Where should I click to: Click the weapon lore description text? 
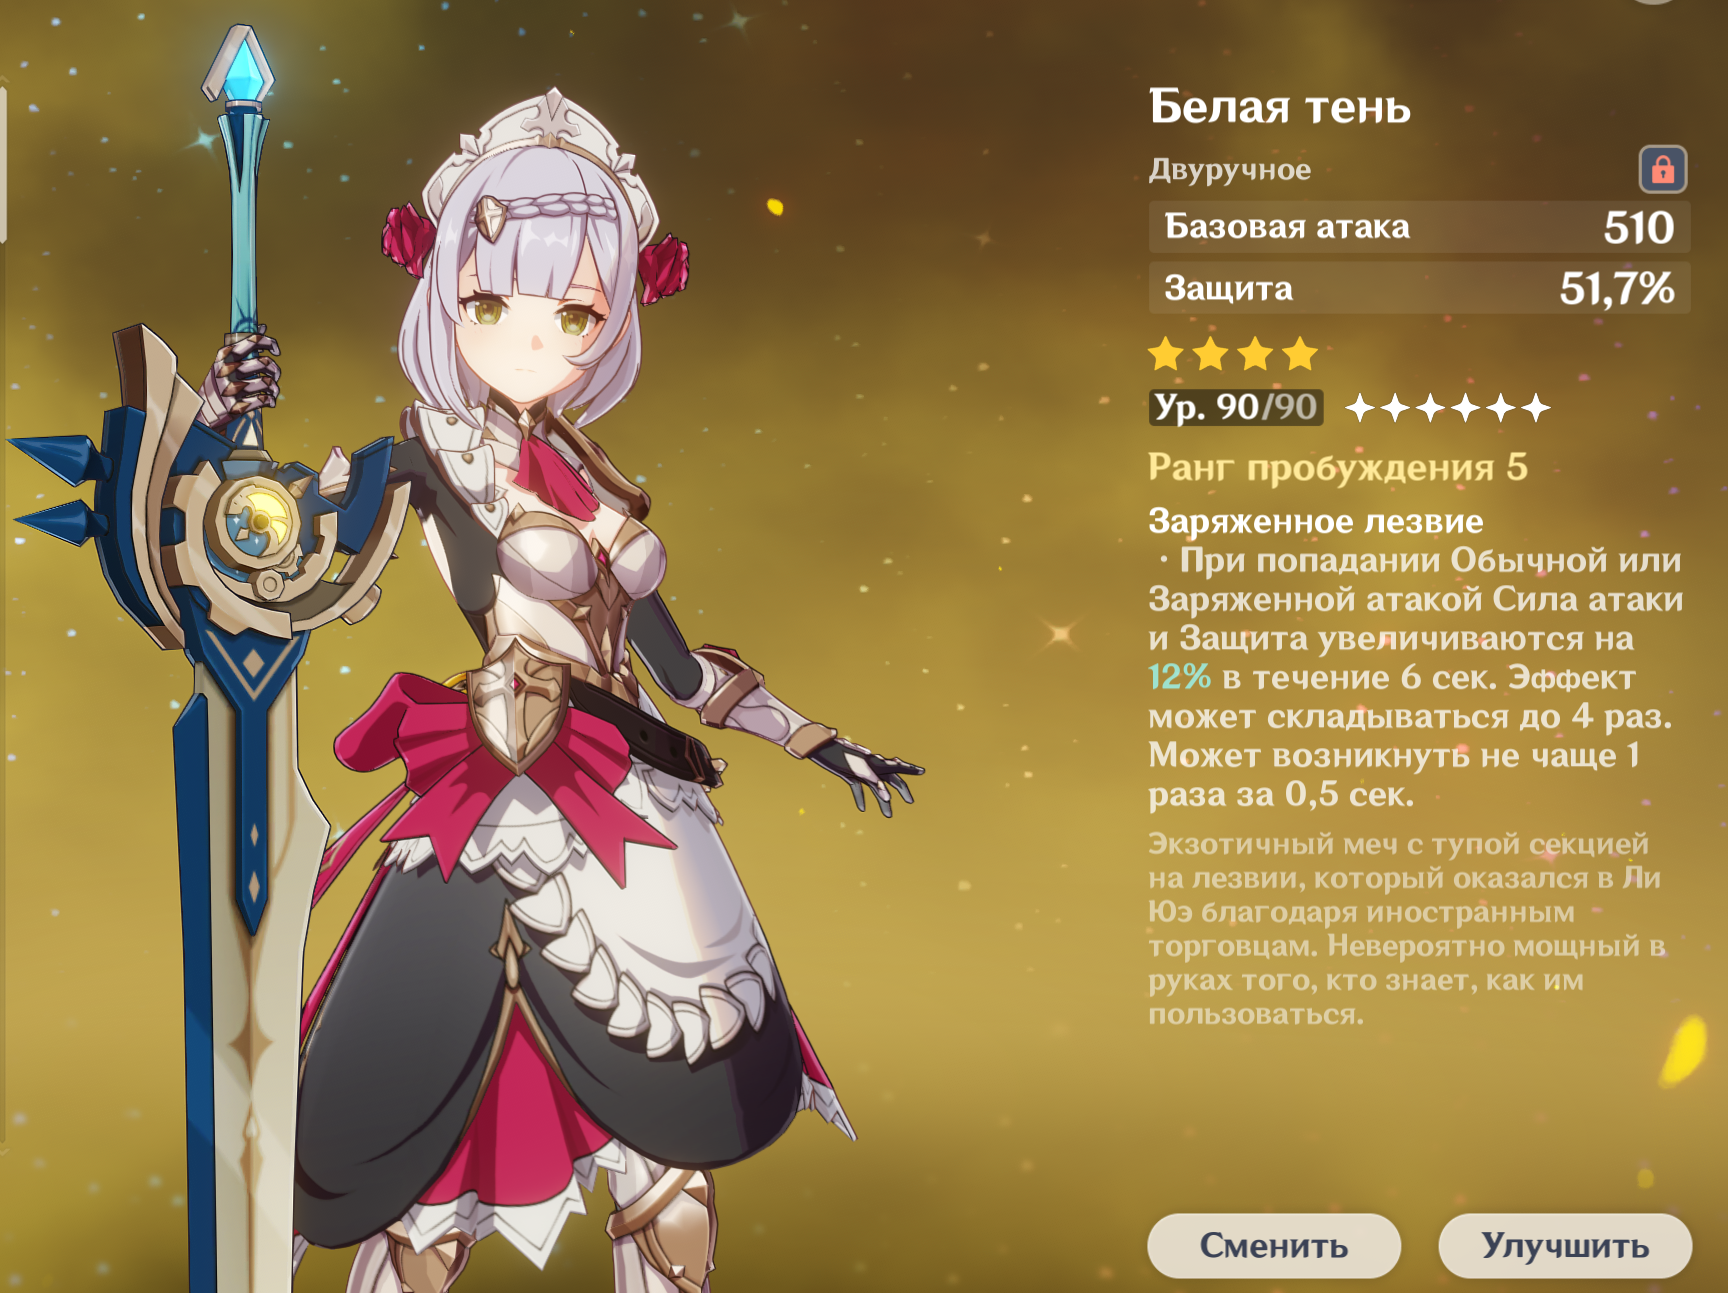tap(1404, 928)
